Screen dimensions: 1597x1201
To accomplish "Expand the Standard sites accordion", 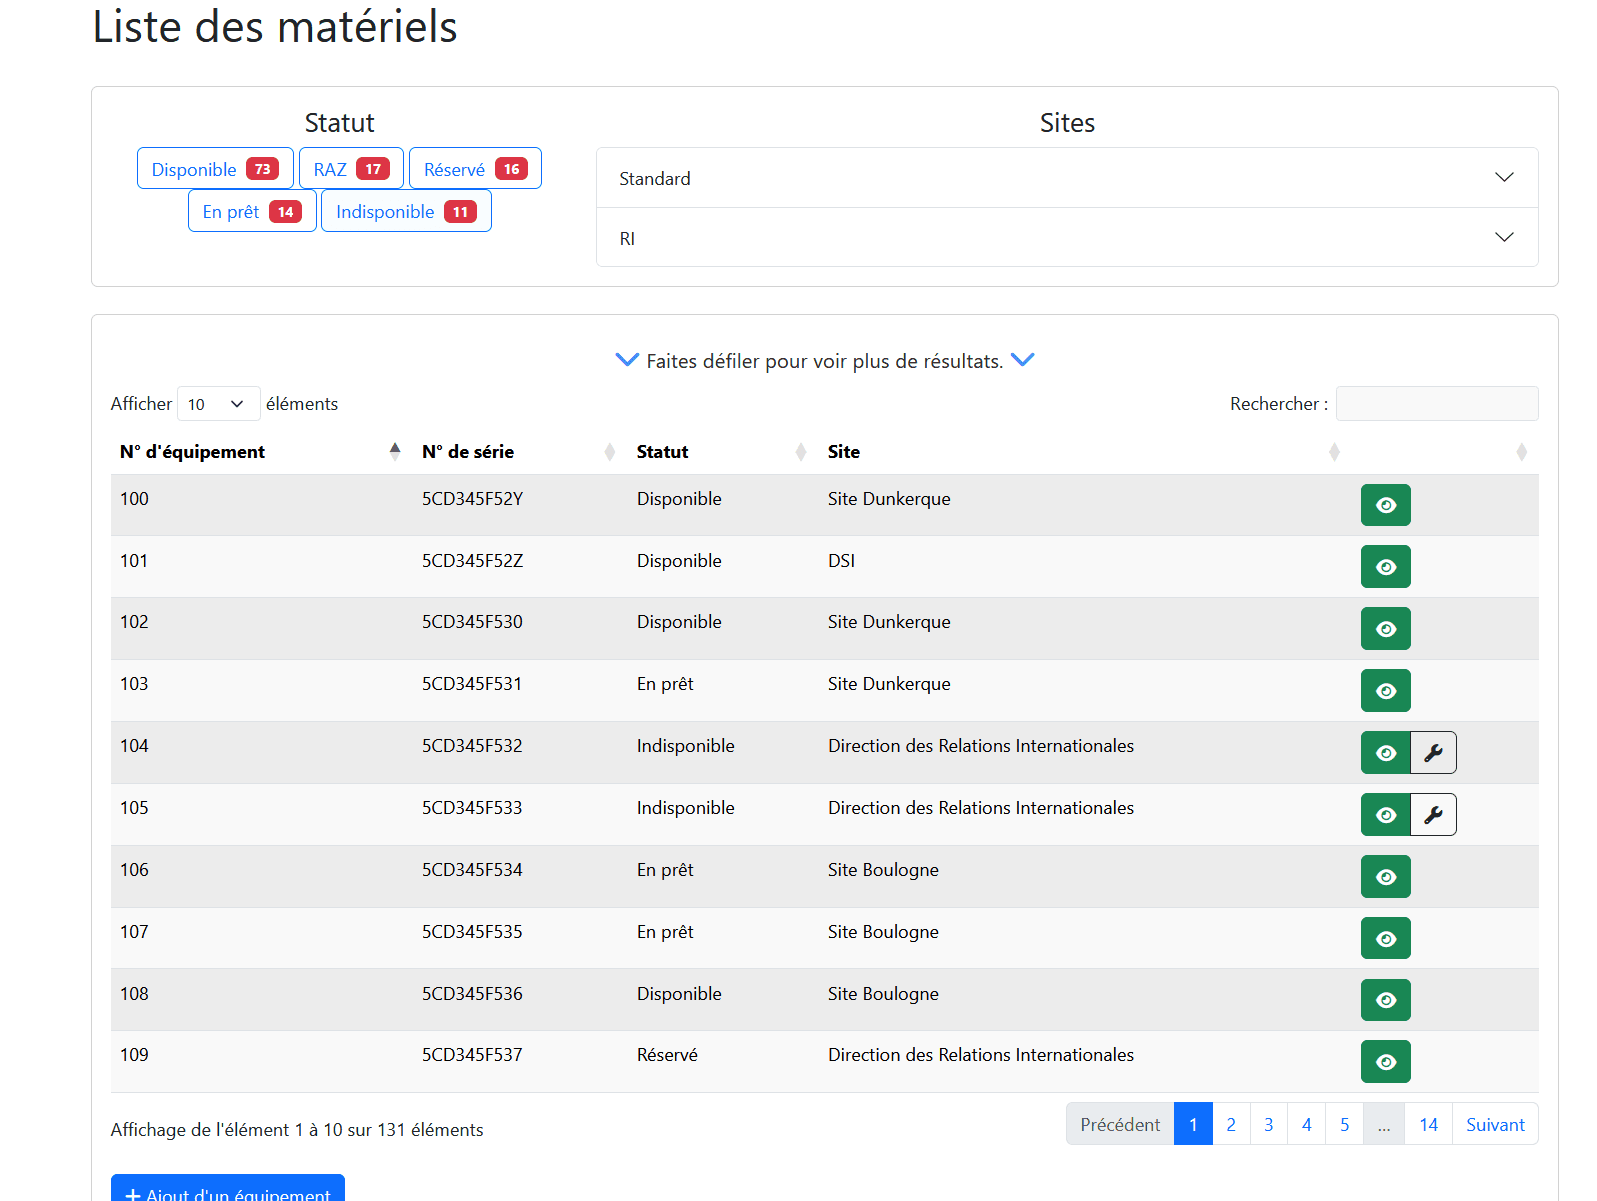I will 1067,178.
